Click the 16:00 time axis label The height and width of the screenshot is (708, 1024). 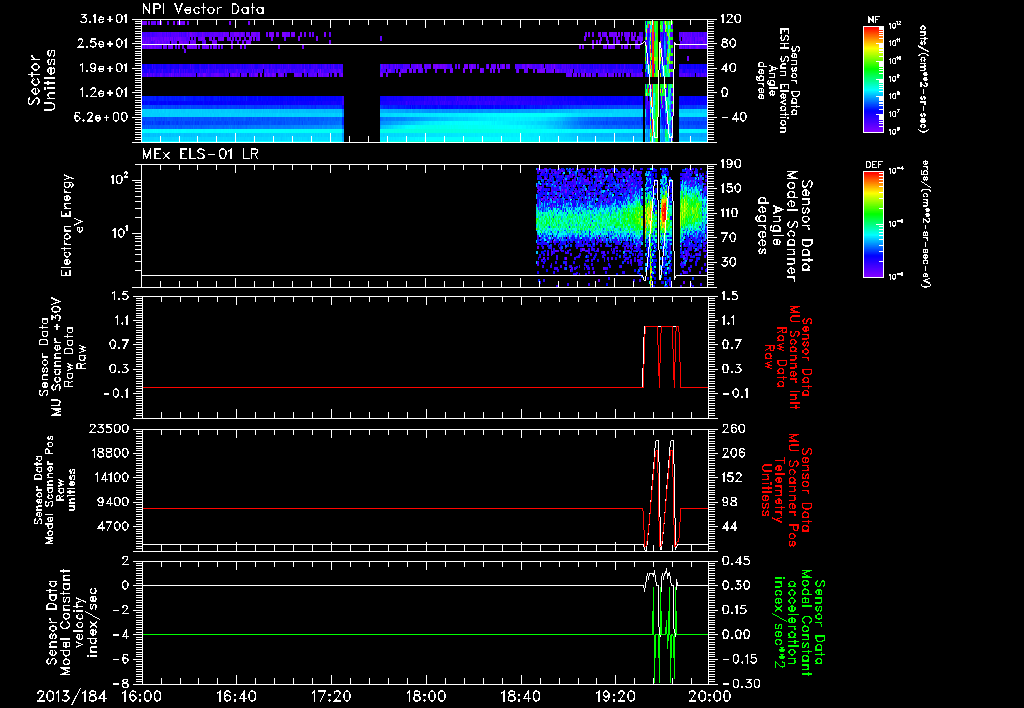tap(142, 696)
